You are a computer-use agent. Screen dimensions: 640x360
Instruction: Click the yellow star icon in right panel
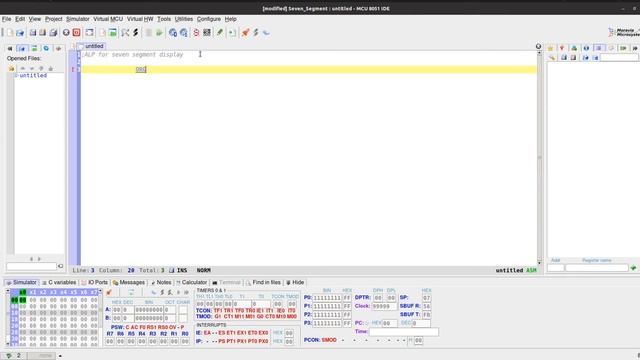(550, 48)
